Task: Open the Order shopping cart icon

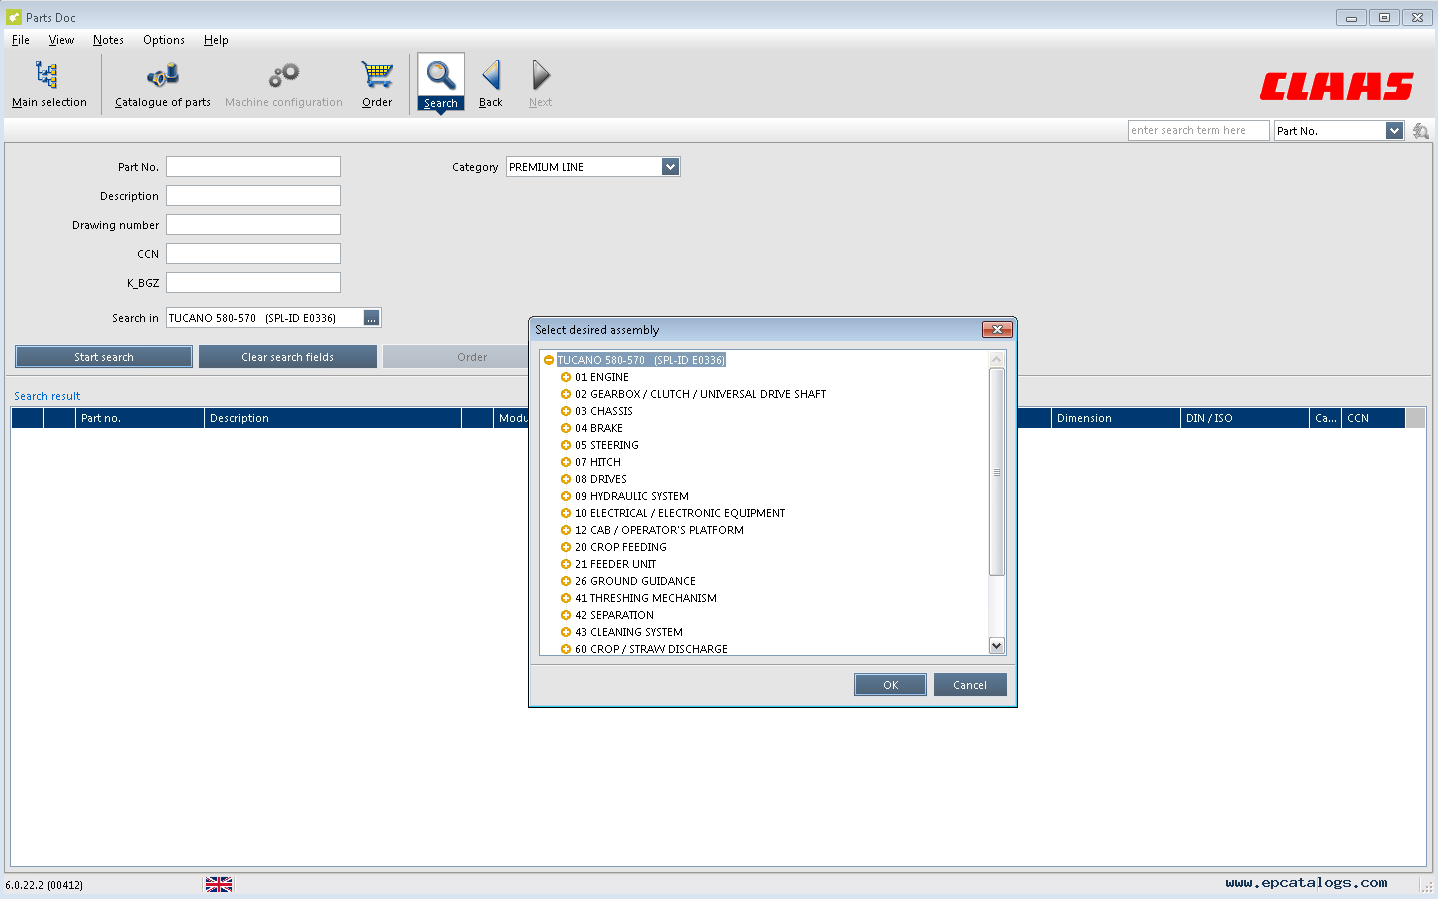Action: [x=377, y=75]
